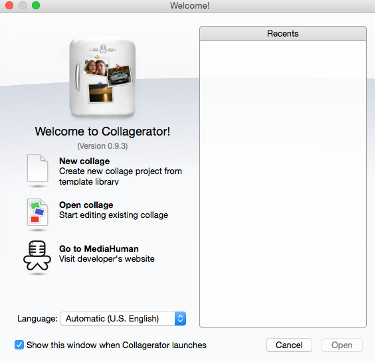Select Open collage title text
The height and width of the screenshot is (361, 375).
click(86, 205)
